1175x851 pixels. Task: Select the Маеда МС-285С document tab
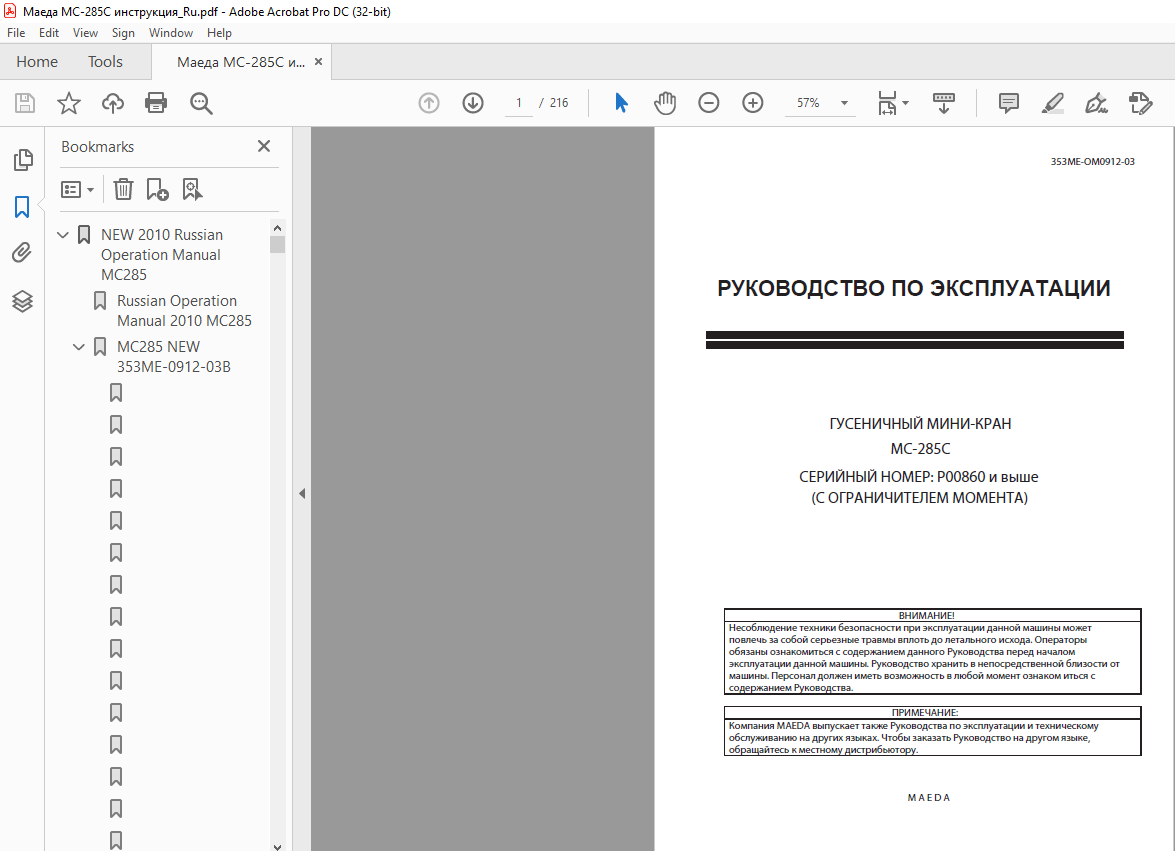(241, 62)
